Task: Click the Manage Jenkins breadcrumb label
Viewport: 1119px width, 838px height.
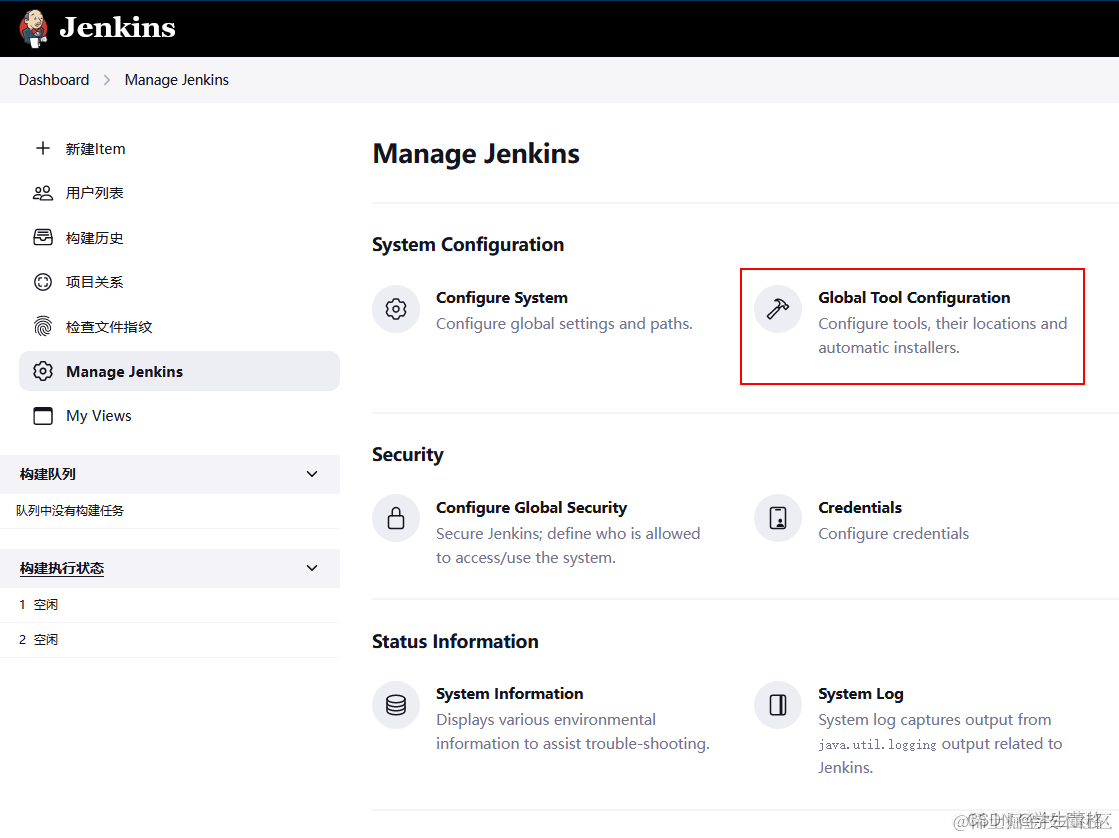Action: click(176, 79)
